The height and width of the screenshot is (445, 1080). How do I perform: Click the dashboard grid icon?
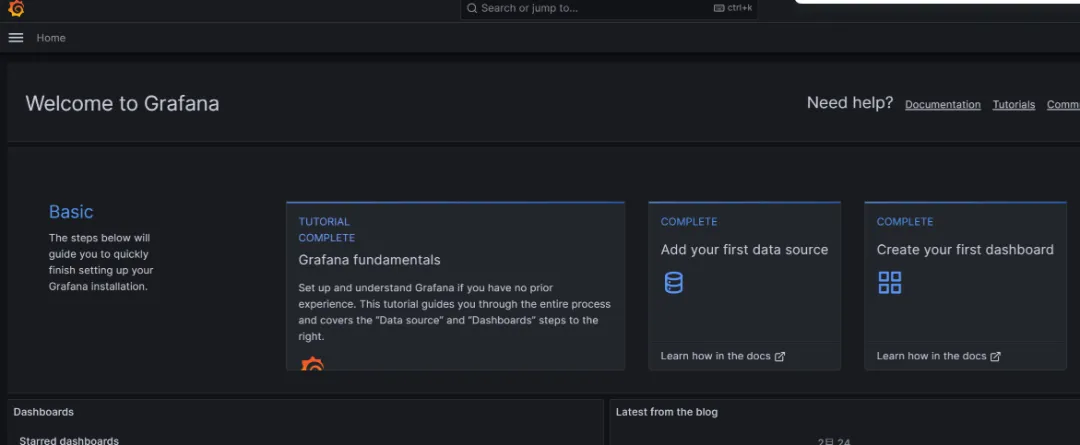click(x=890, y=282)
